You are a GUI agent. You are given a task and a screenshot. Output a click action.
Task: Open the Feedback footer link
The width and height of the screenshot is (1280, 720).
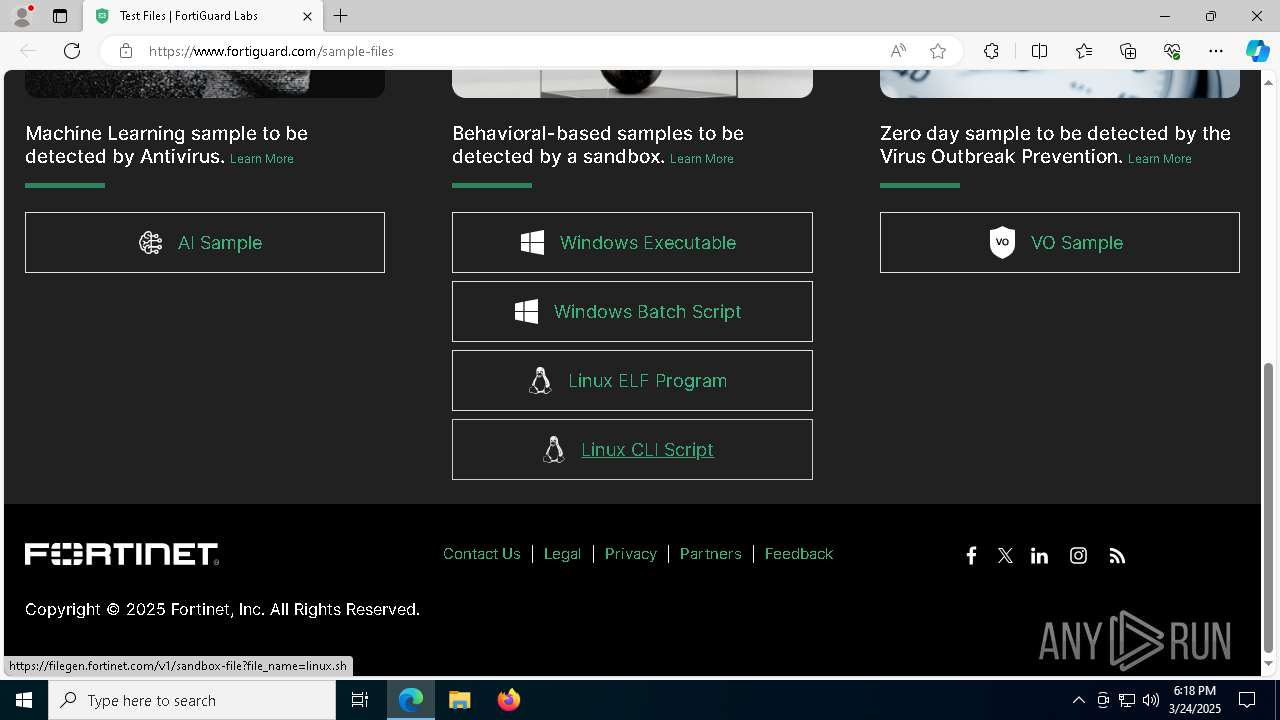[x=799, y=554]
